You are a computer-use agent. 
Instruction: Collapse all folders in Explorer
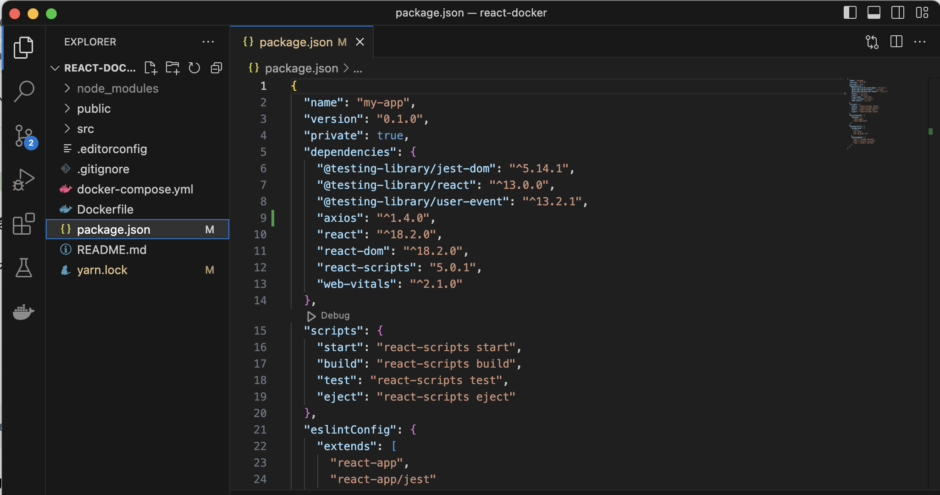point(216,68)
